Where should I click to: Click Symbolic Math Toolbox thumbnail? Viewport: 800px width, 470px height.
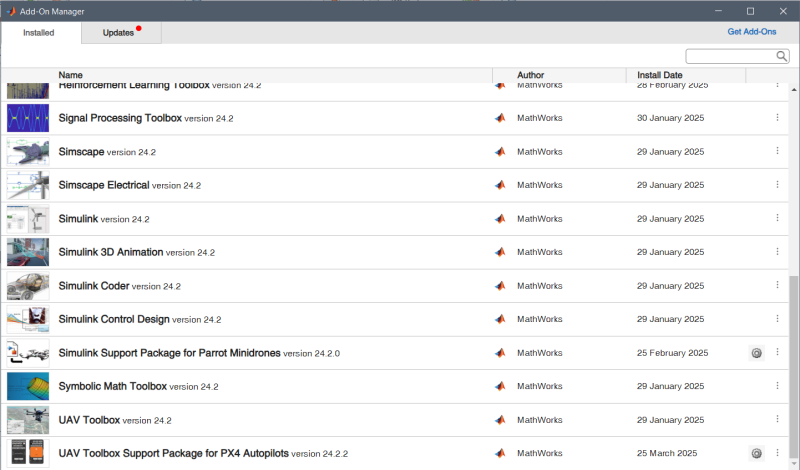[x=28, y=386]
